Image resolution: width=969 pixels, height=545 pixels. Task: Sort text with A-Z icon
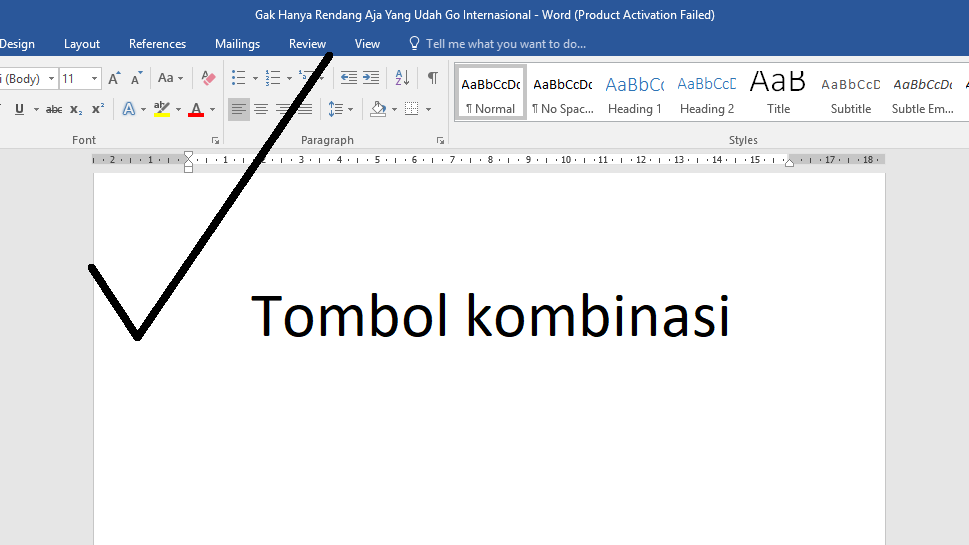[402, 78]
